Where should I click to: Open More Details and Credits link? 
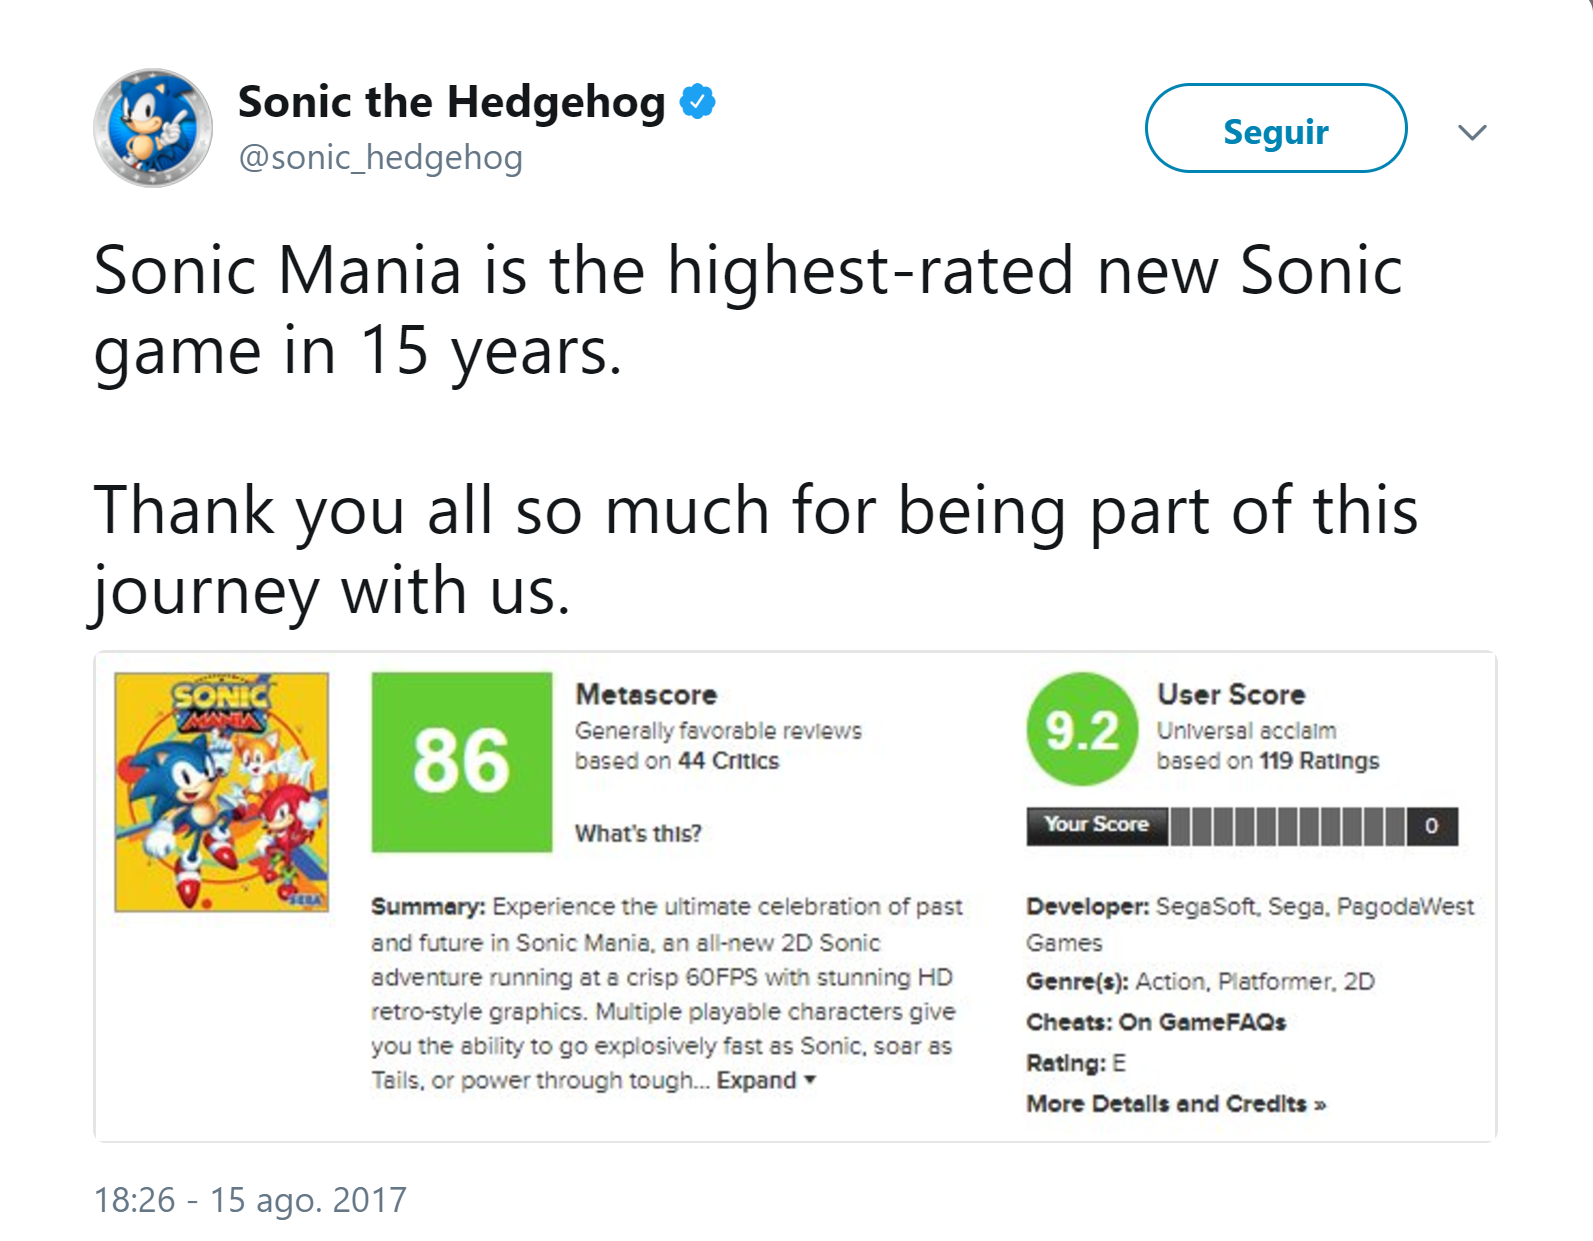coord(1176,1104)
